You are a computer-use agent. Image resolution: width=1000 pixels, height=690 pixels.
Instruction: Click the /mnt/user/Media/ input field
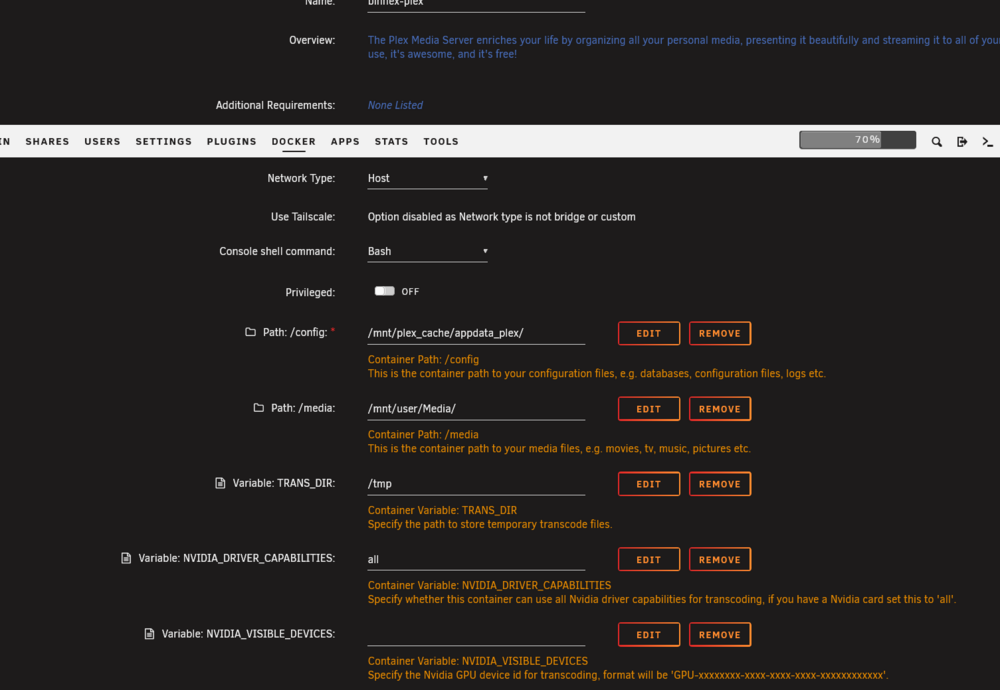click(x=476, y=408)
